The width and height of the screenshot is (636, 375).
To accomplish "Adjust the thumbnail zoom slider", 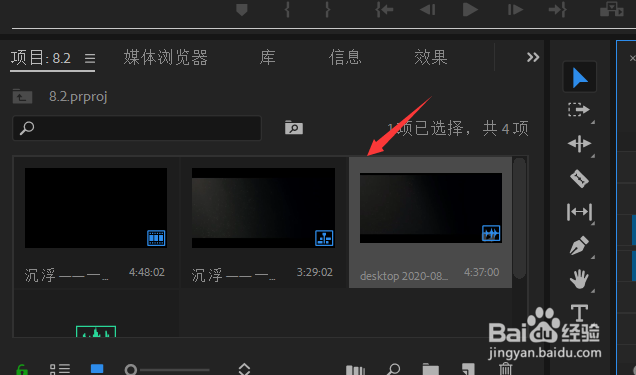I will [x=167, y=370].
